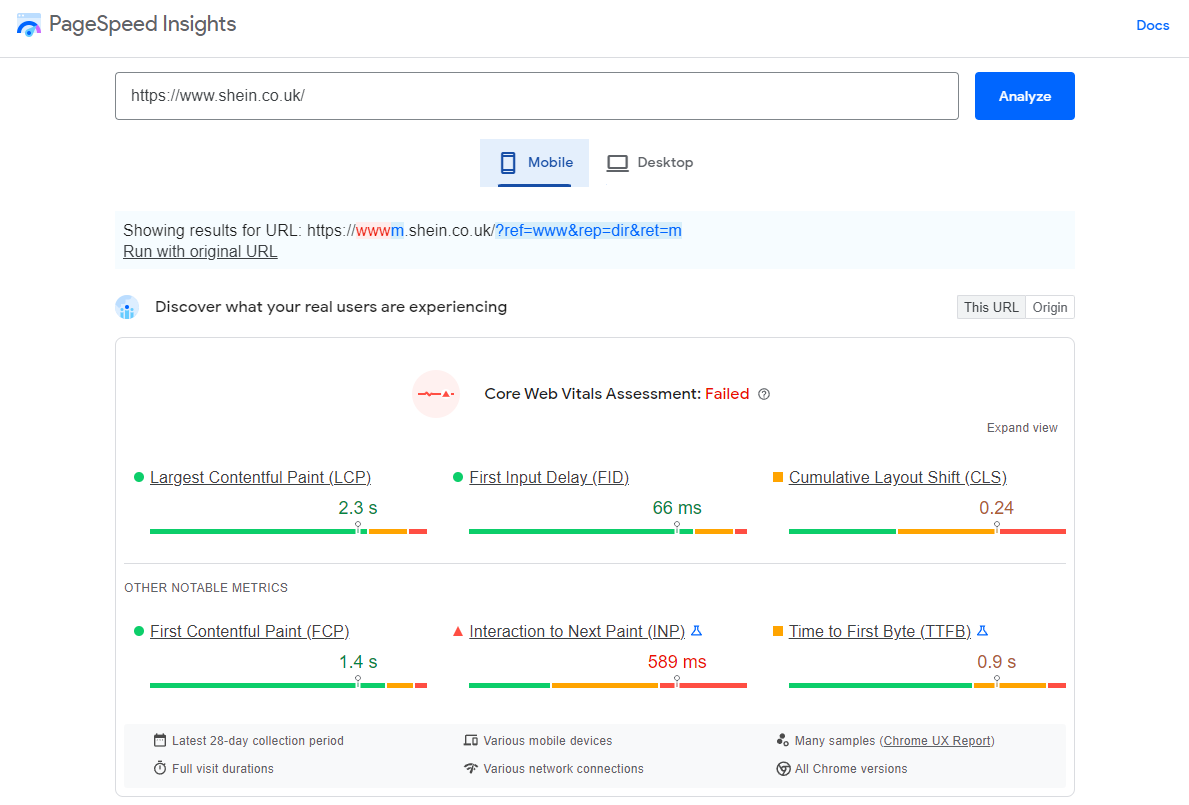1189x805 pixels.
Task: Click the orange square beside TTFB
Action: coord(777,631)
